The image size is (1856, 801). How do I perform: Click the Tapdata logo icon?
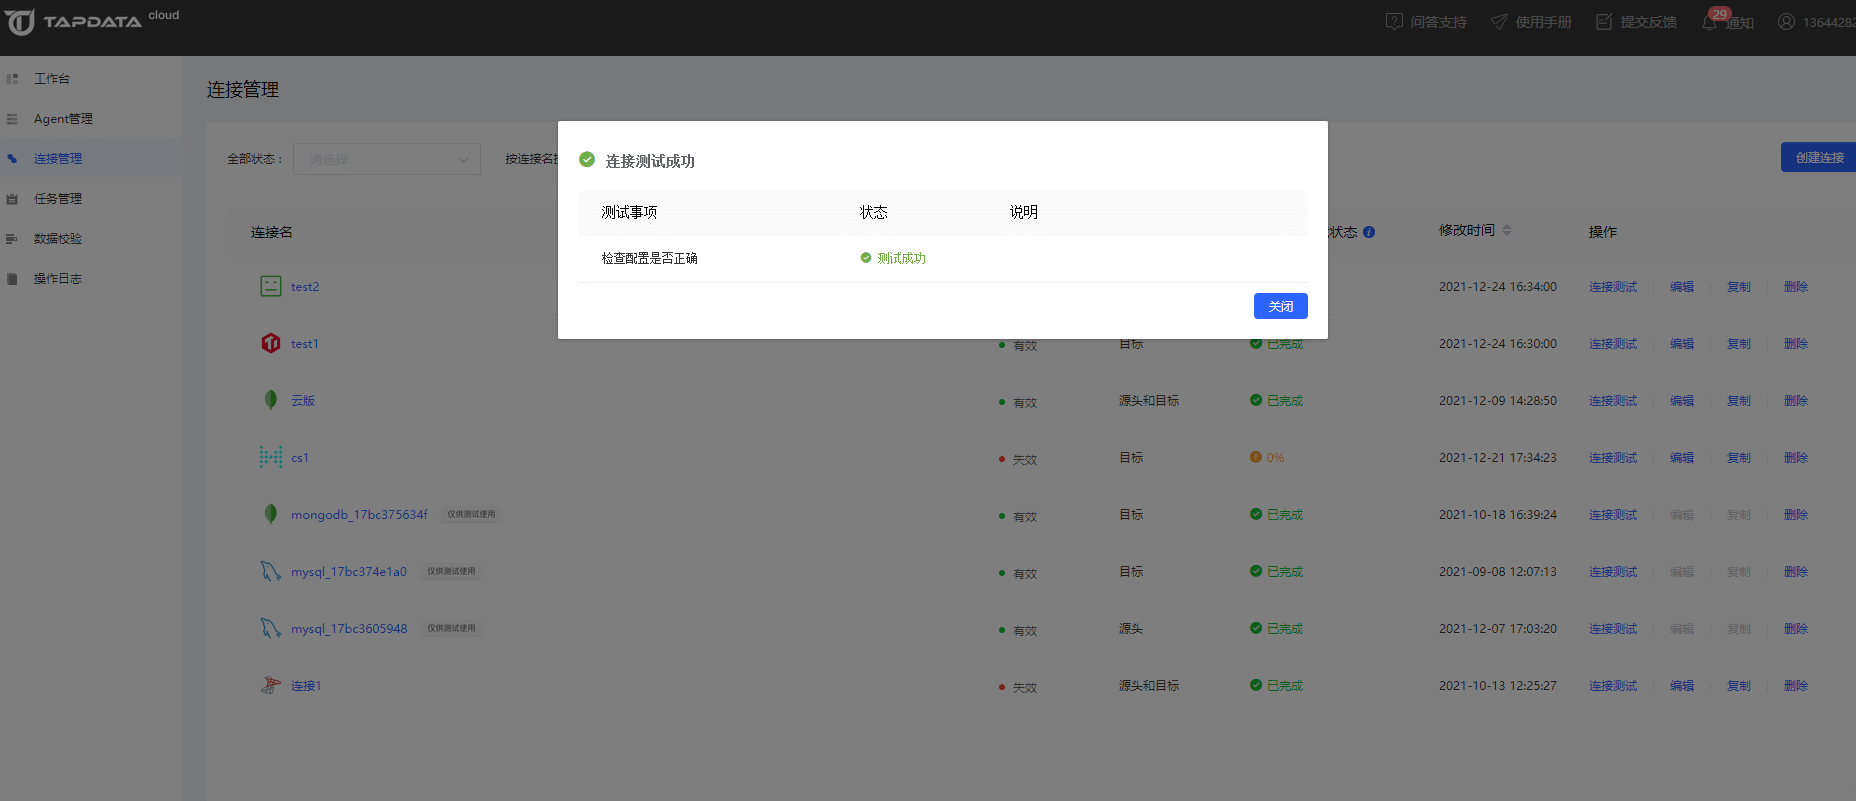click(x=20, y=22)
